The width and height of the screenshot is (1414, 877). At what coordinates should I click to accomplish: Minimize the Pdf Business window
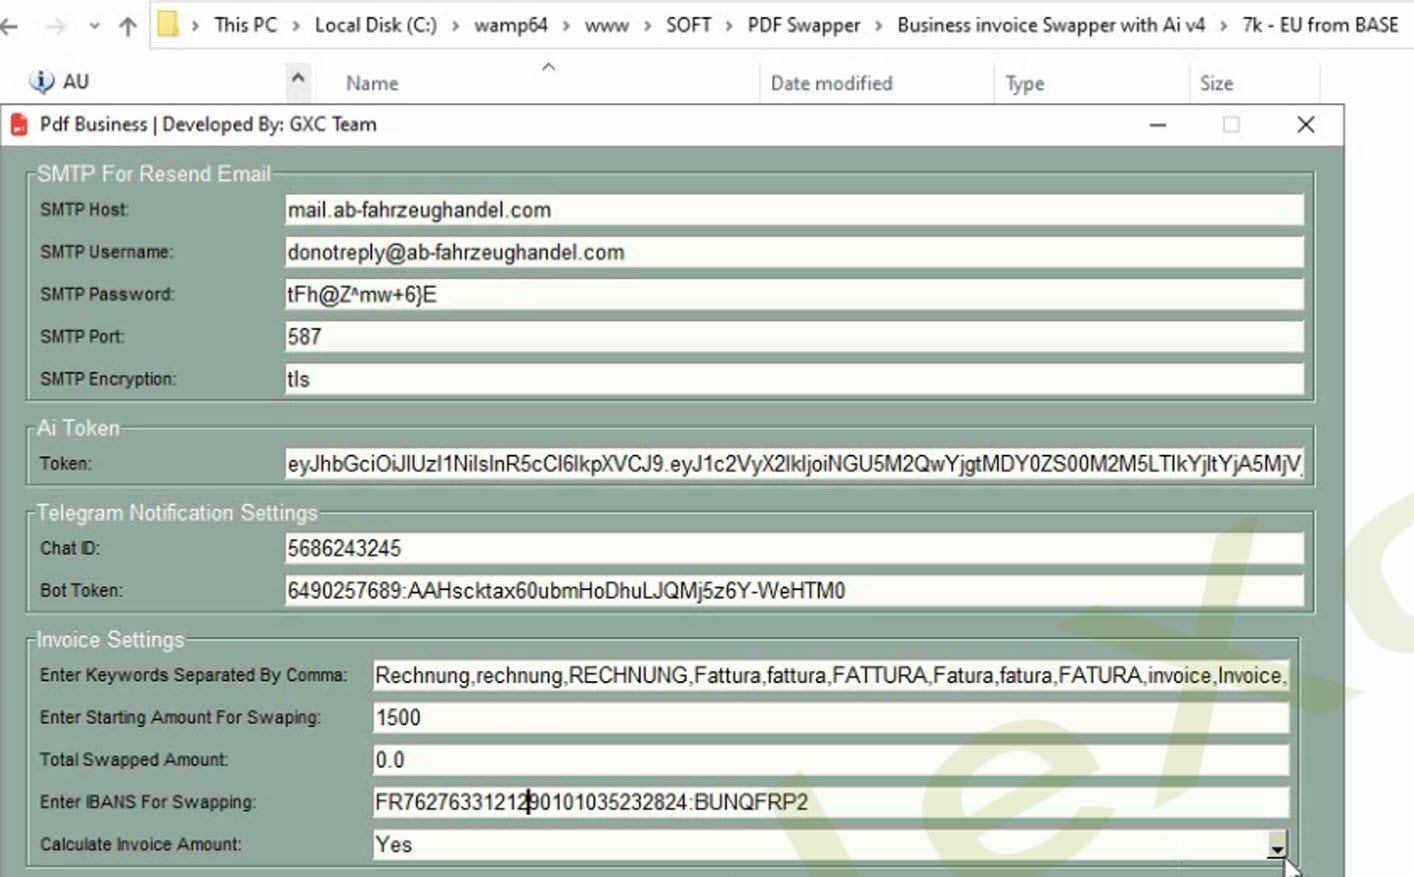pyautogui.click(x=1158, y=125)
